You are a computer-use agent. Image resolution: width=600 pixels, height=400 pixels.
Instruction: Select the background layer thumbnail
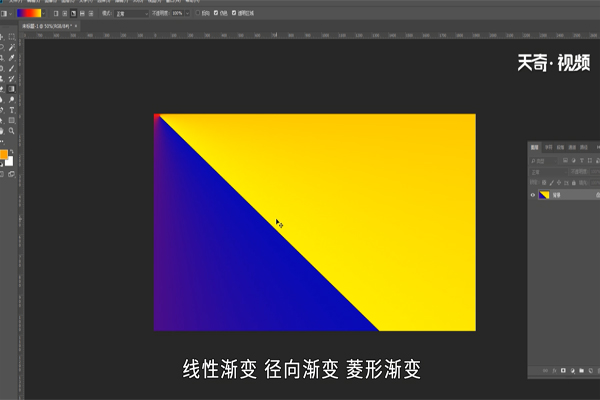[544, 195]
